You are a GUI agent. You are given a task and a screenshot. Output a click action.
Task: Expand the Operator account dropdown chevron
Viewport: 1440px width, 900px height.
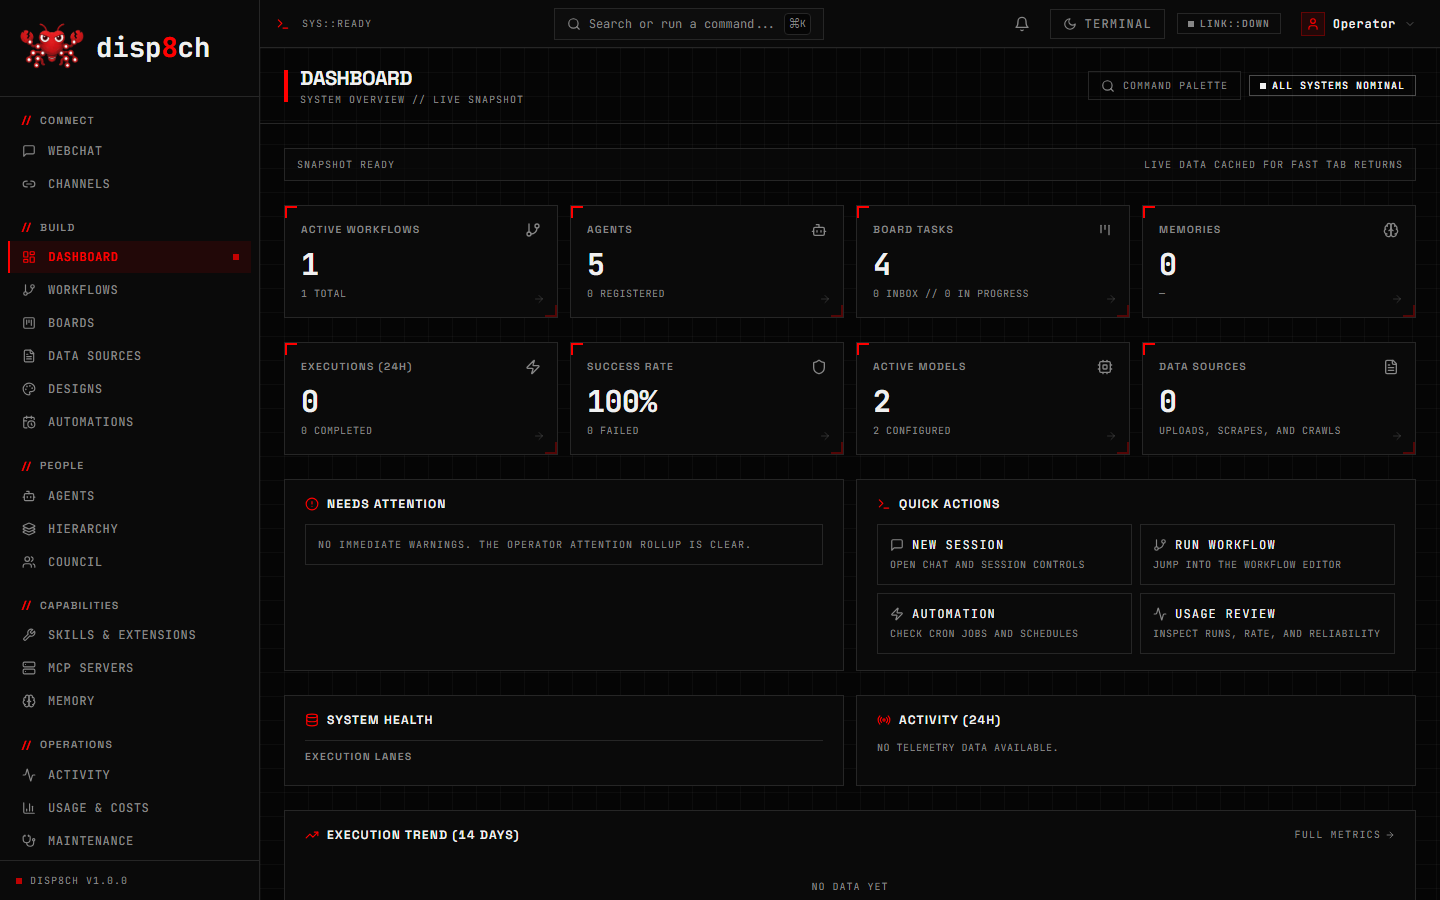[1410, 24]
